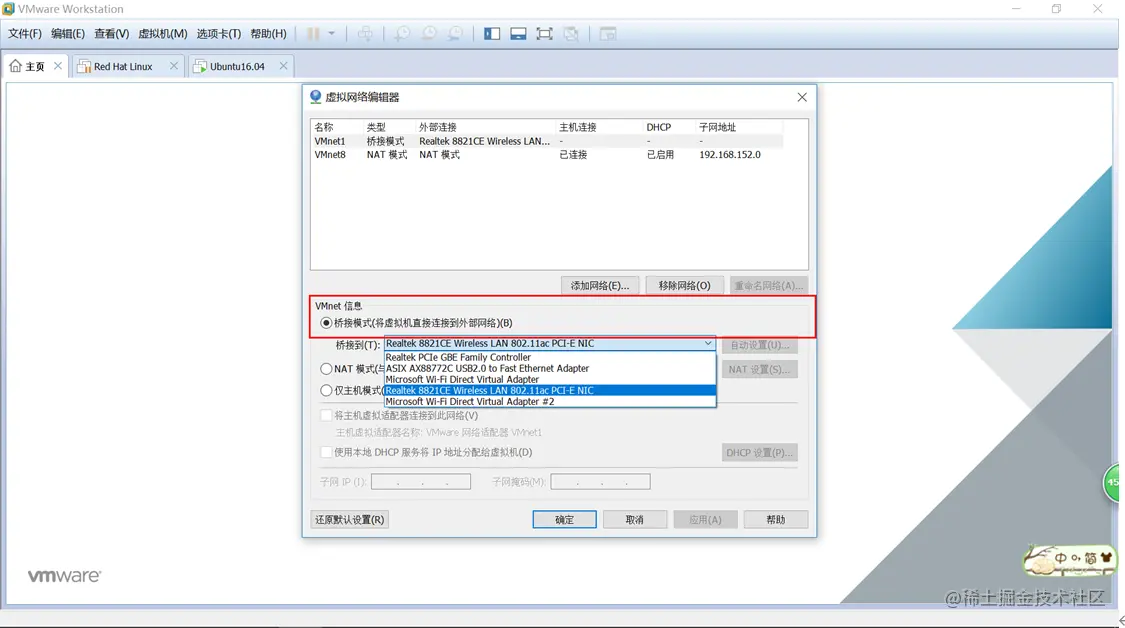1125x628 pixels.
Task: Choose Realtek PCIe GBE Family Controller option
Action: (x=550, y=357)
